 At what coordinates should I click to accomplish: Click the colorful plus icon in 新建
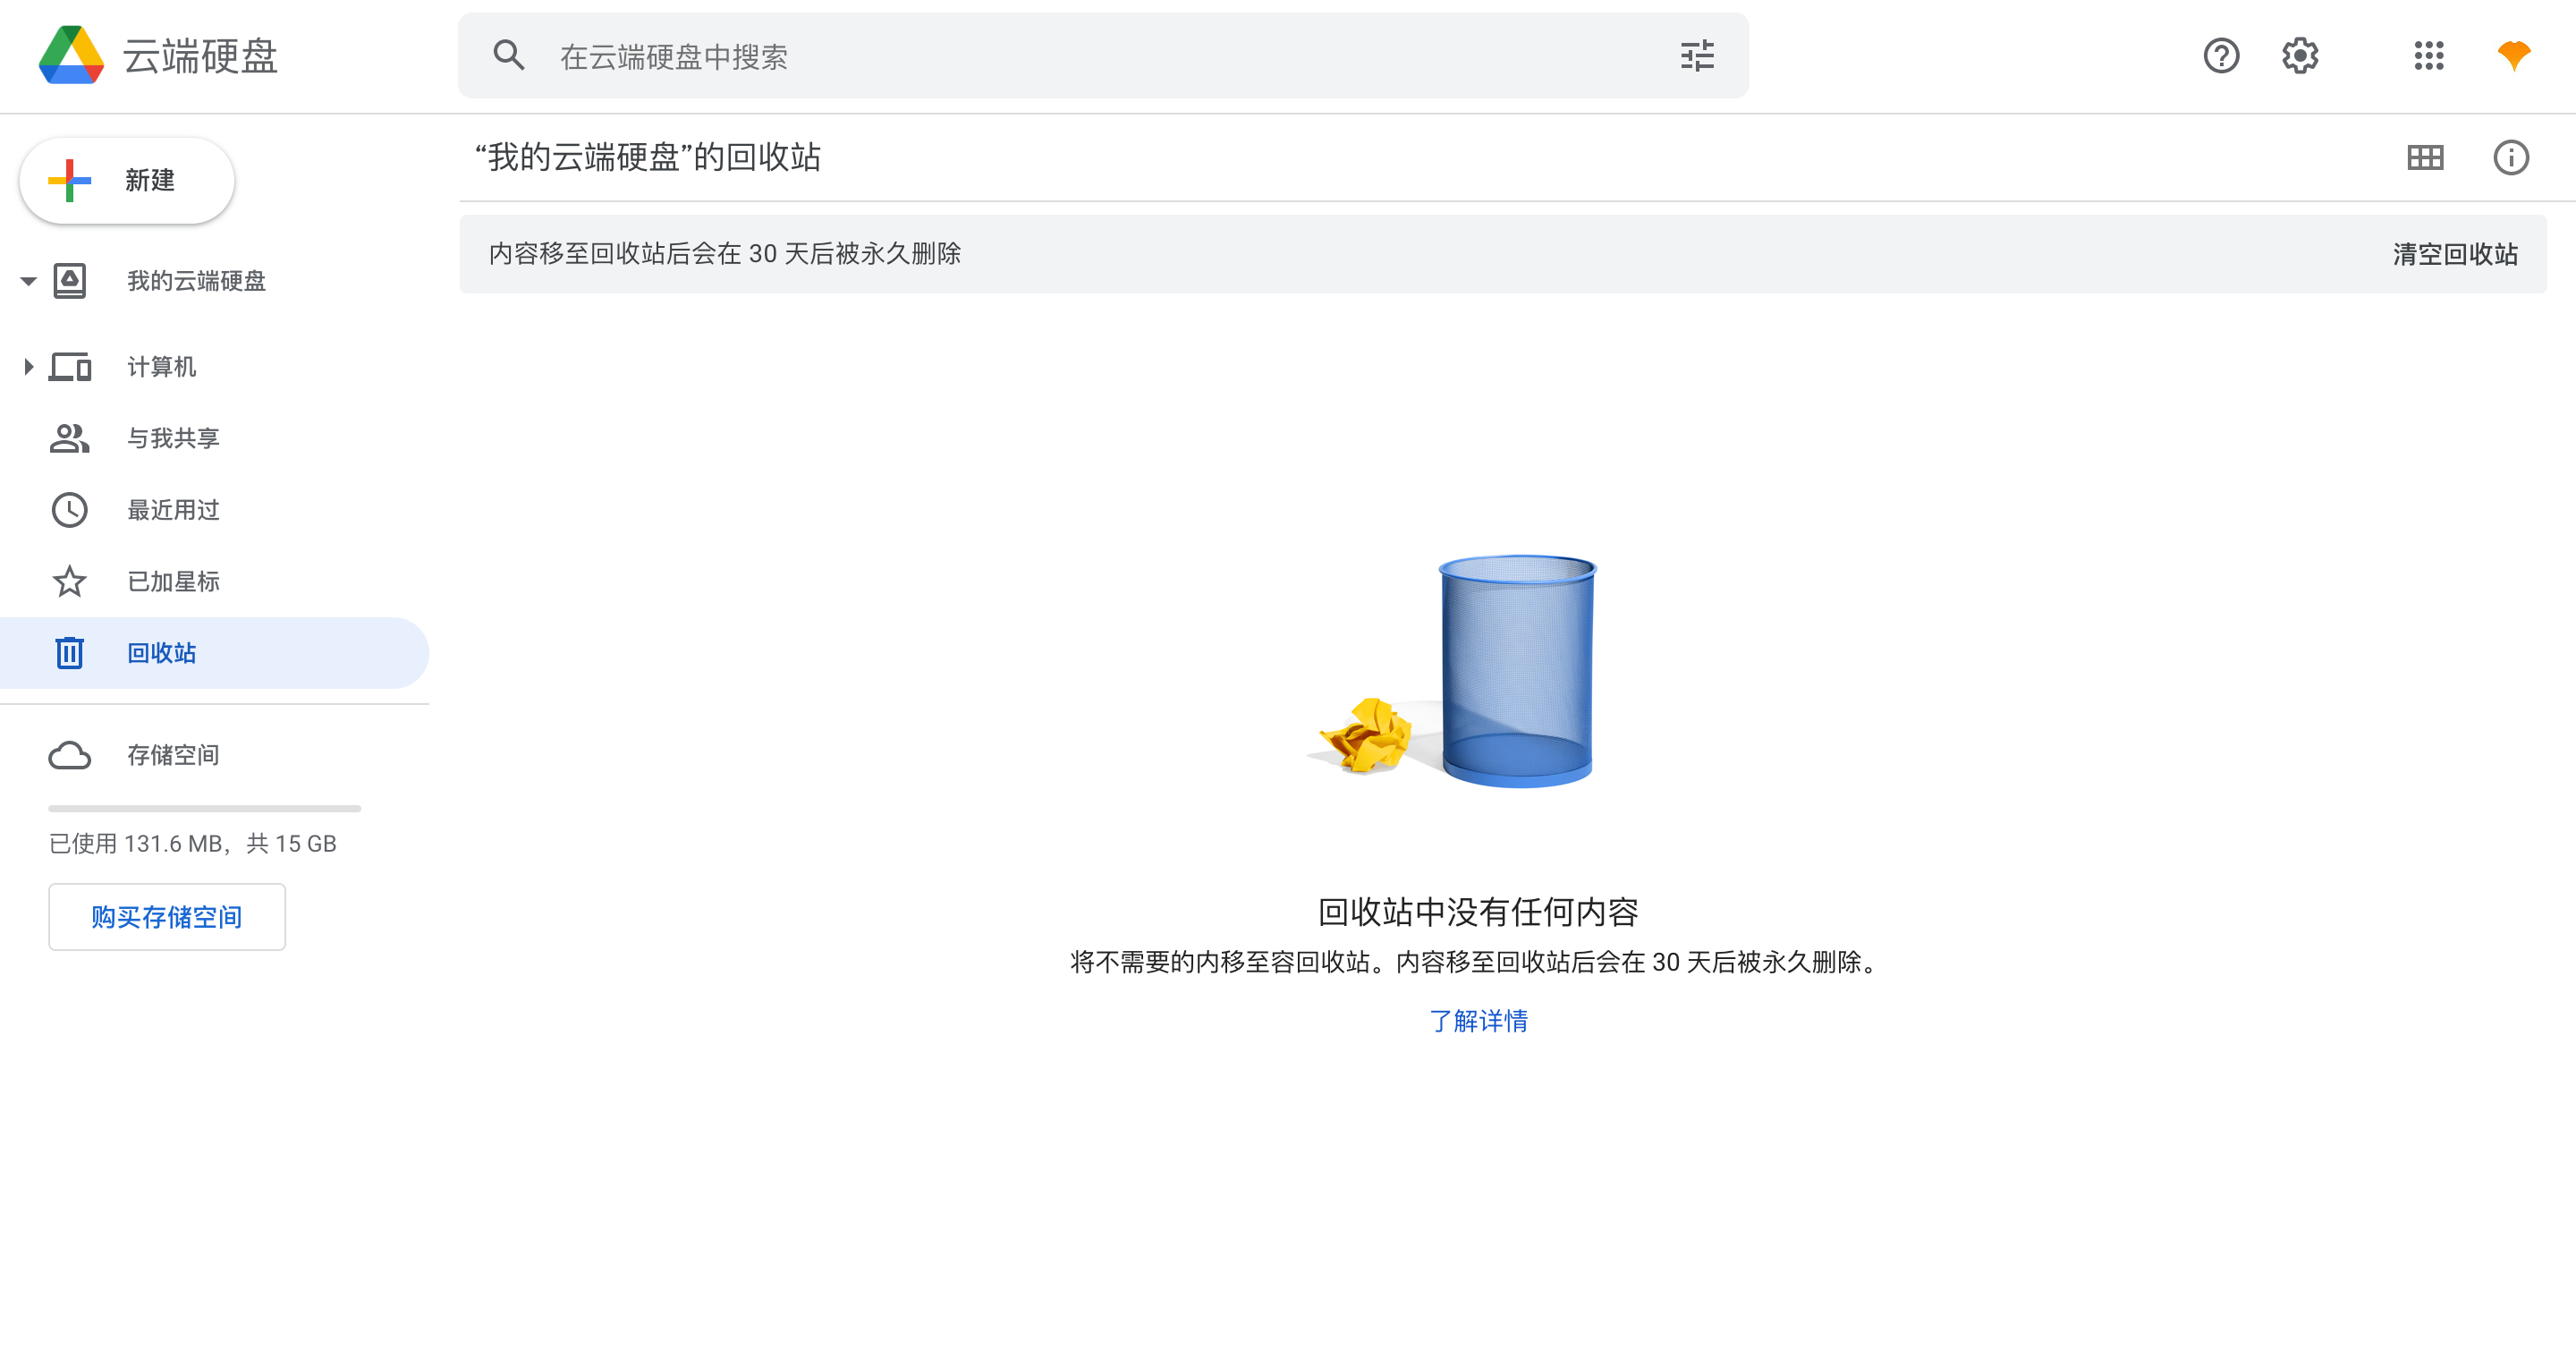pyautogui.click(x=69, y=180)
